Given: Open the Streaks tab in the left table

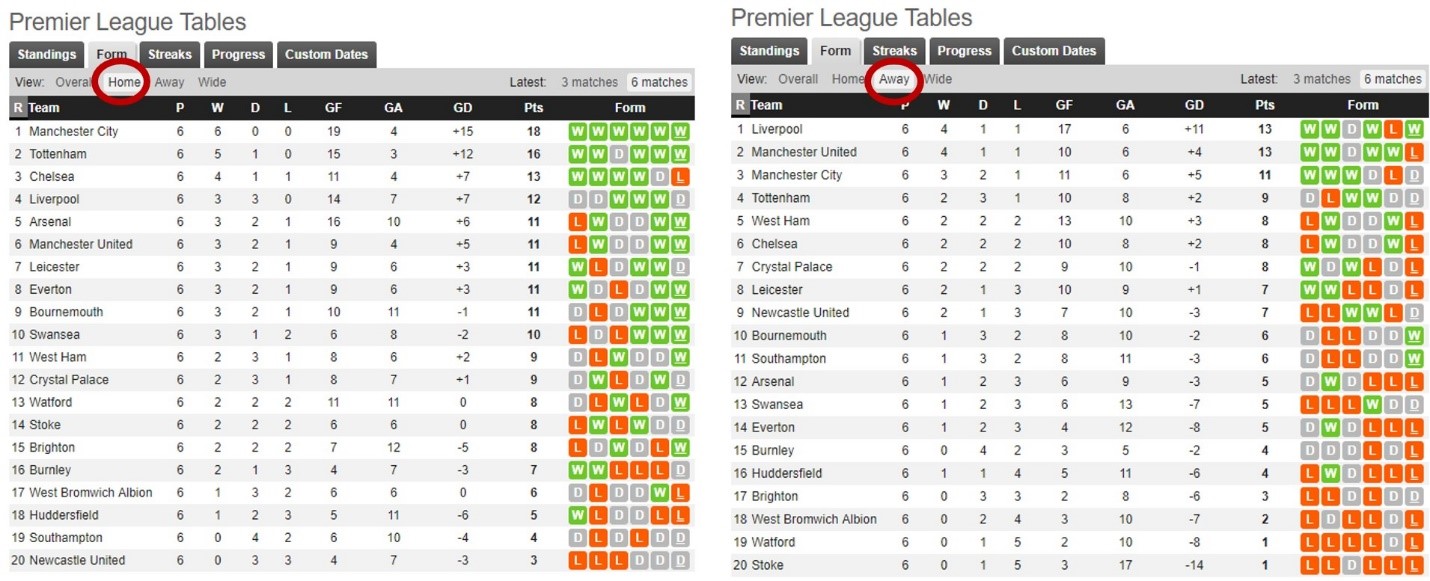Looking at the screenshot, I should coord(170,54).
